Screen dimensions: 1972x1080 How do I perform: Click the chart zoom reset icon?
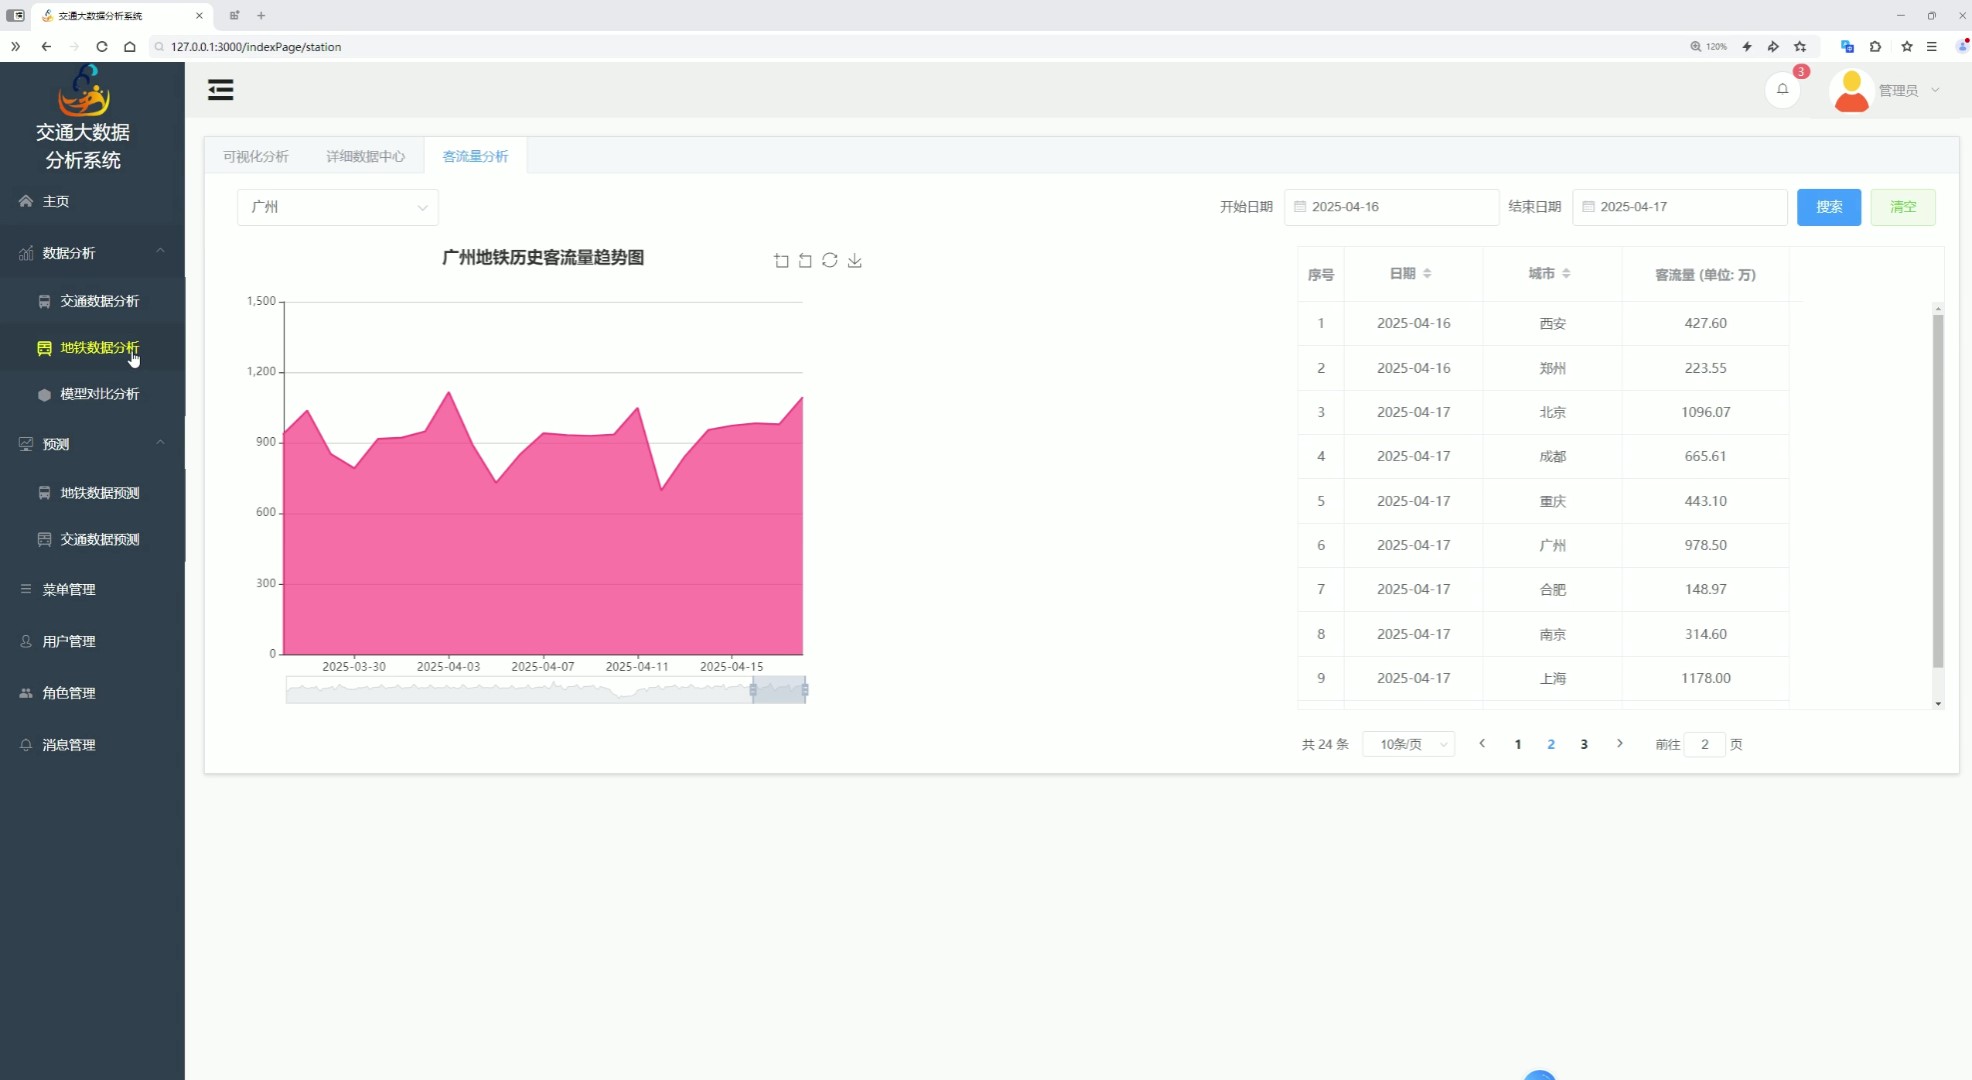(805, 261)
